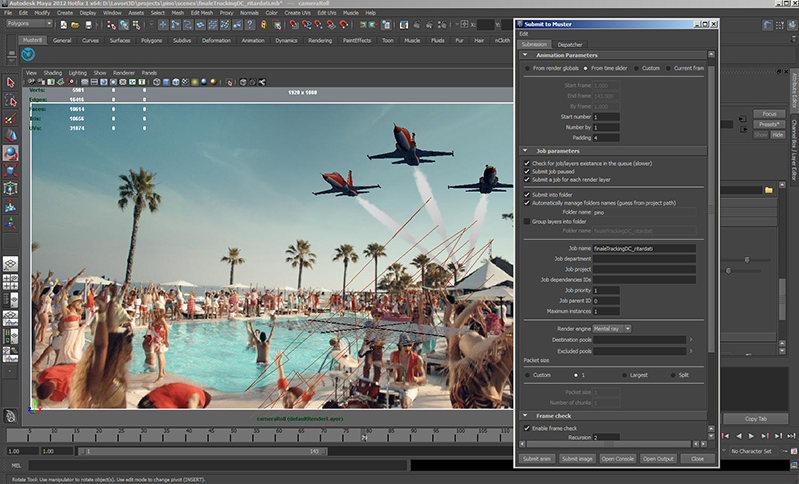
Task: Enable 'Group layers into folder' checkbox
Action: [527, 222]
